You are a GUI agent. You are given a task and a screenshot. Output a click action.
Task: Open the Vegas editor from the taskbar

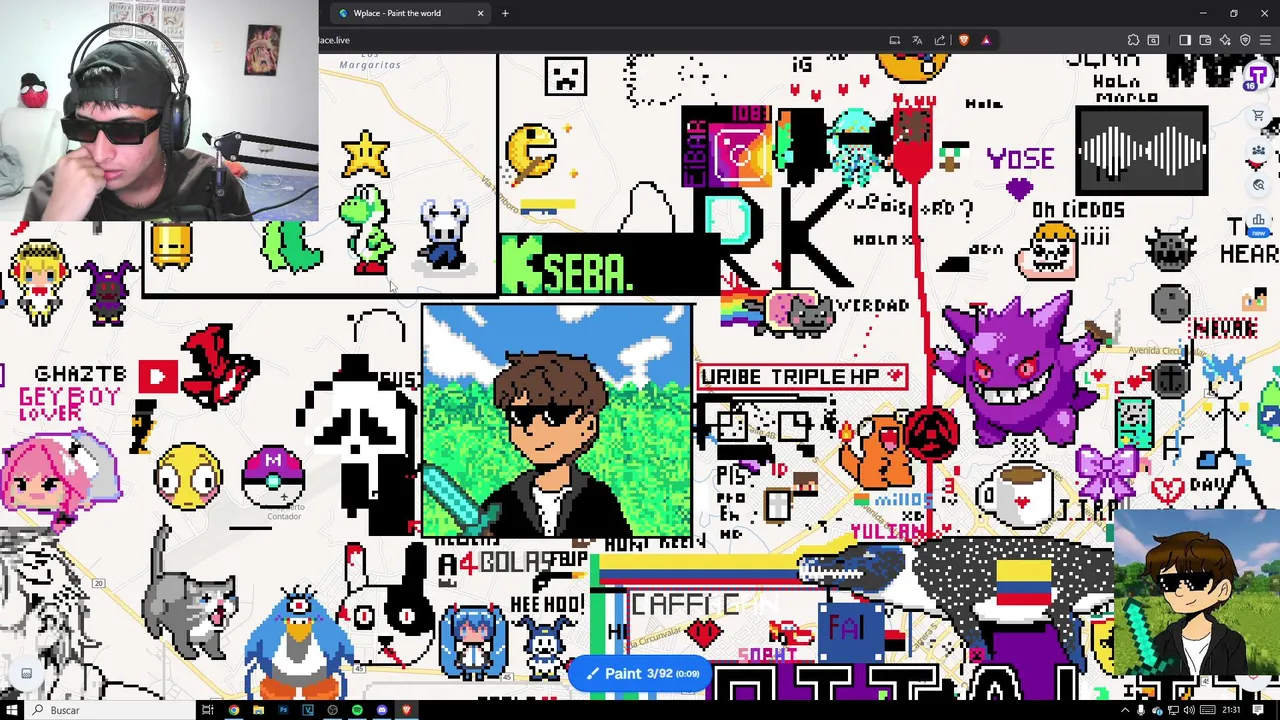[x=308, y=710]
